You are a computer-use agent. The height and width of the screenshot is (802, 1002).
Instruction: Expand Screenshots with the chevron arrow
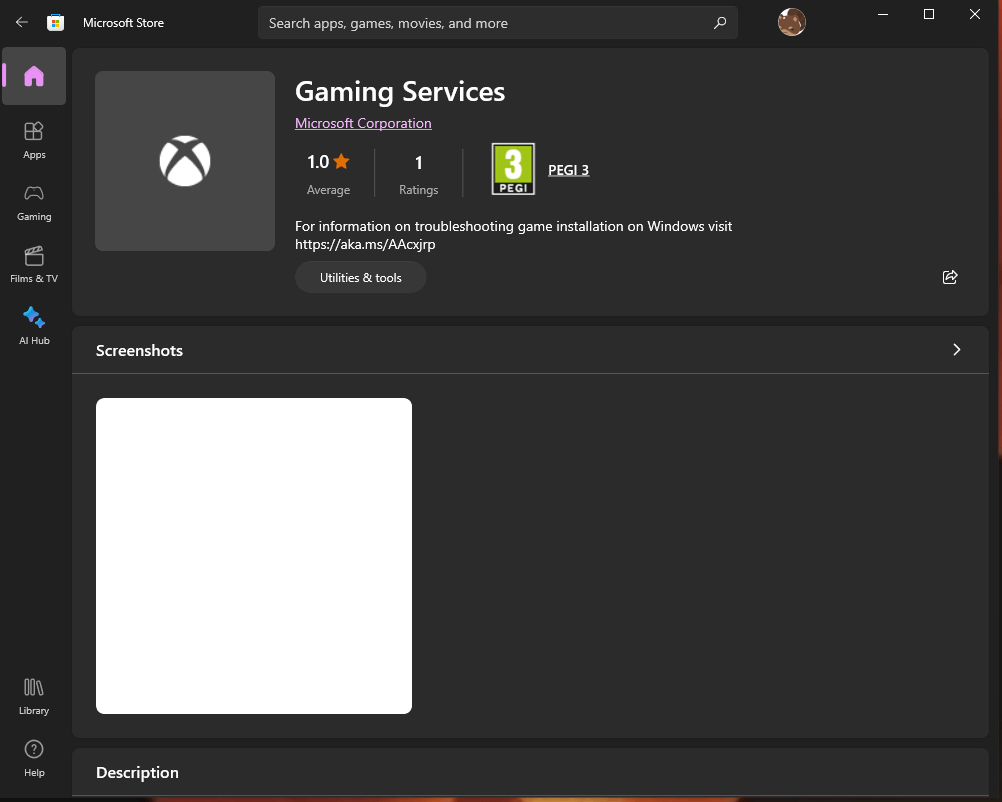[x=956, y=350]
